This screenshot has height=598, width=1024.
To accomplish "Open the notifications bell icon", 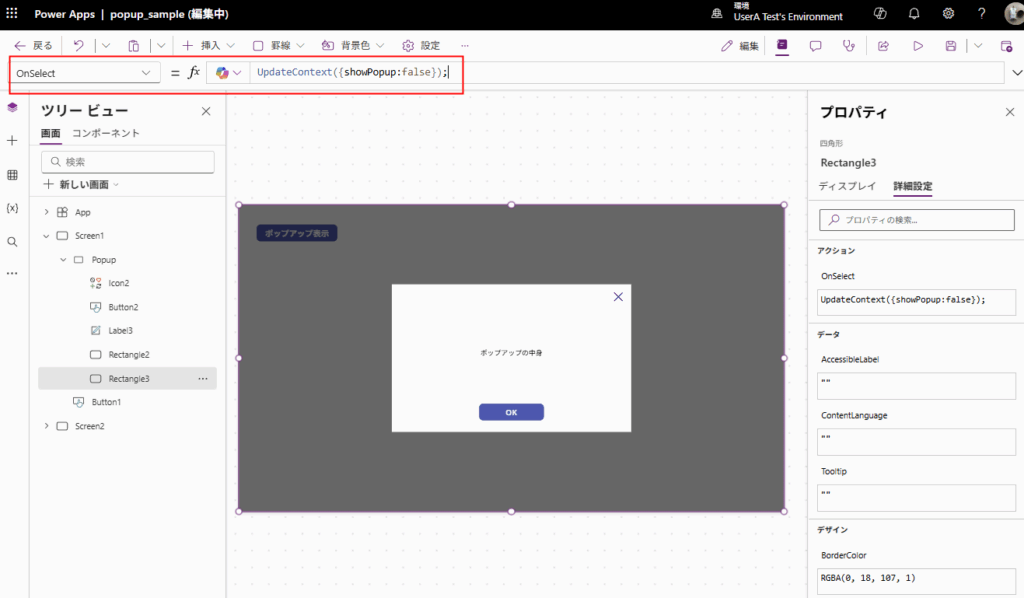I will tap(914, 14).
